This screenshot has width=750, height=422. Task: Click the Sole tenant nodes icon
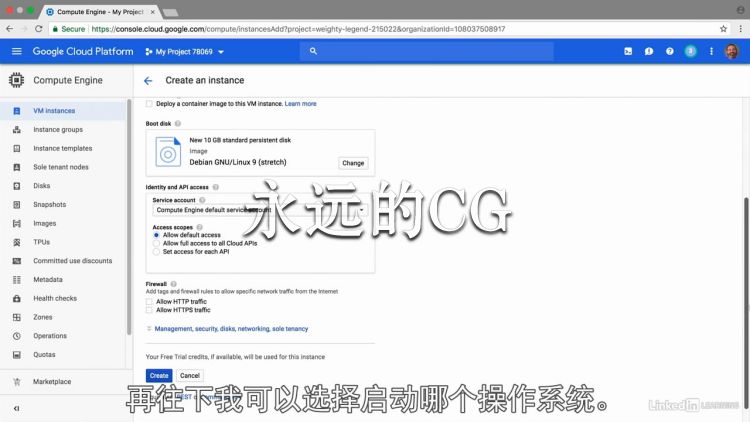pos(17,167)
